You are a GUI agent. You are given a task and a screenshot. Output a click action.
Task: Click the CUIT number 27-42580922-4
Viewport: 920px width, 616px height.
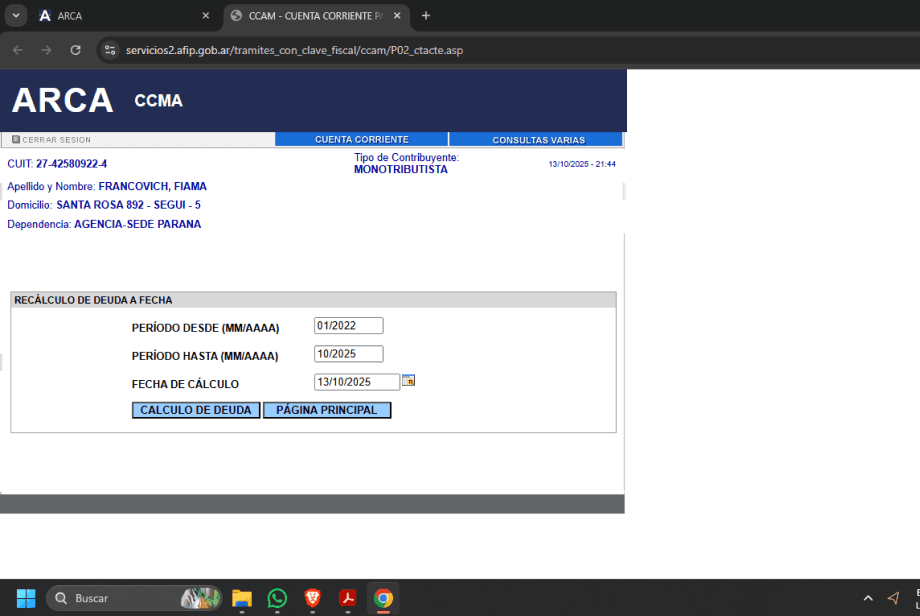[72, 164]
